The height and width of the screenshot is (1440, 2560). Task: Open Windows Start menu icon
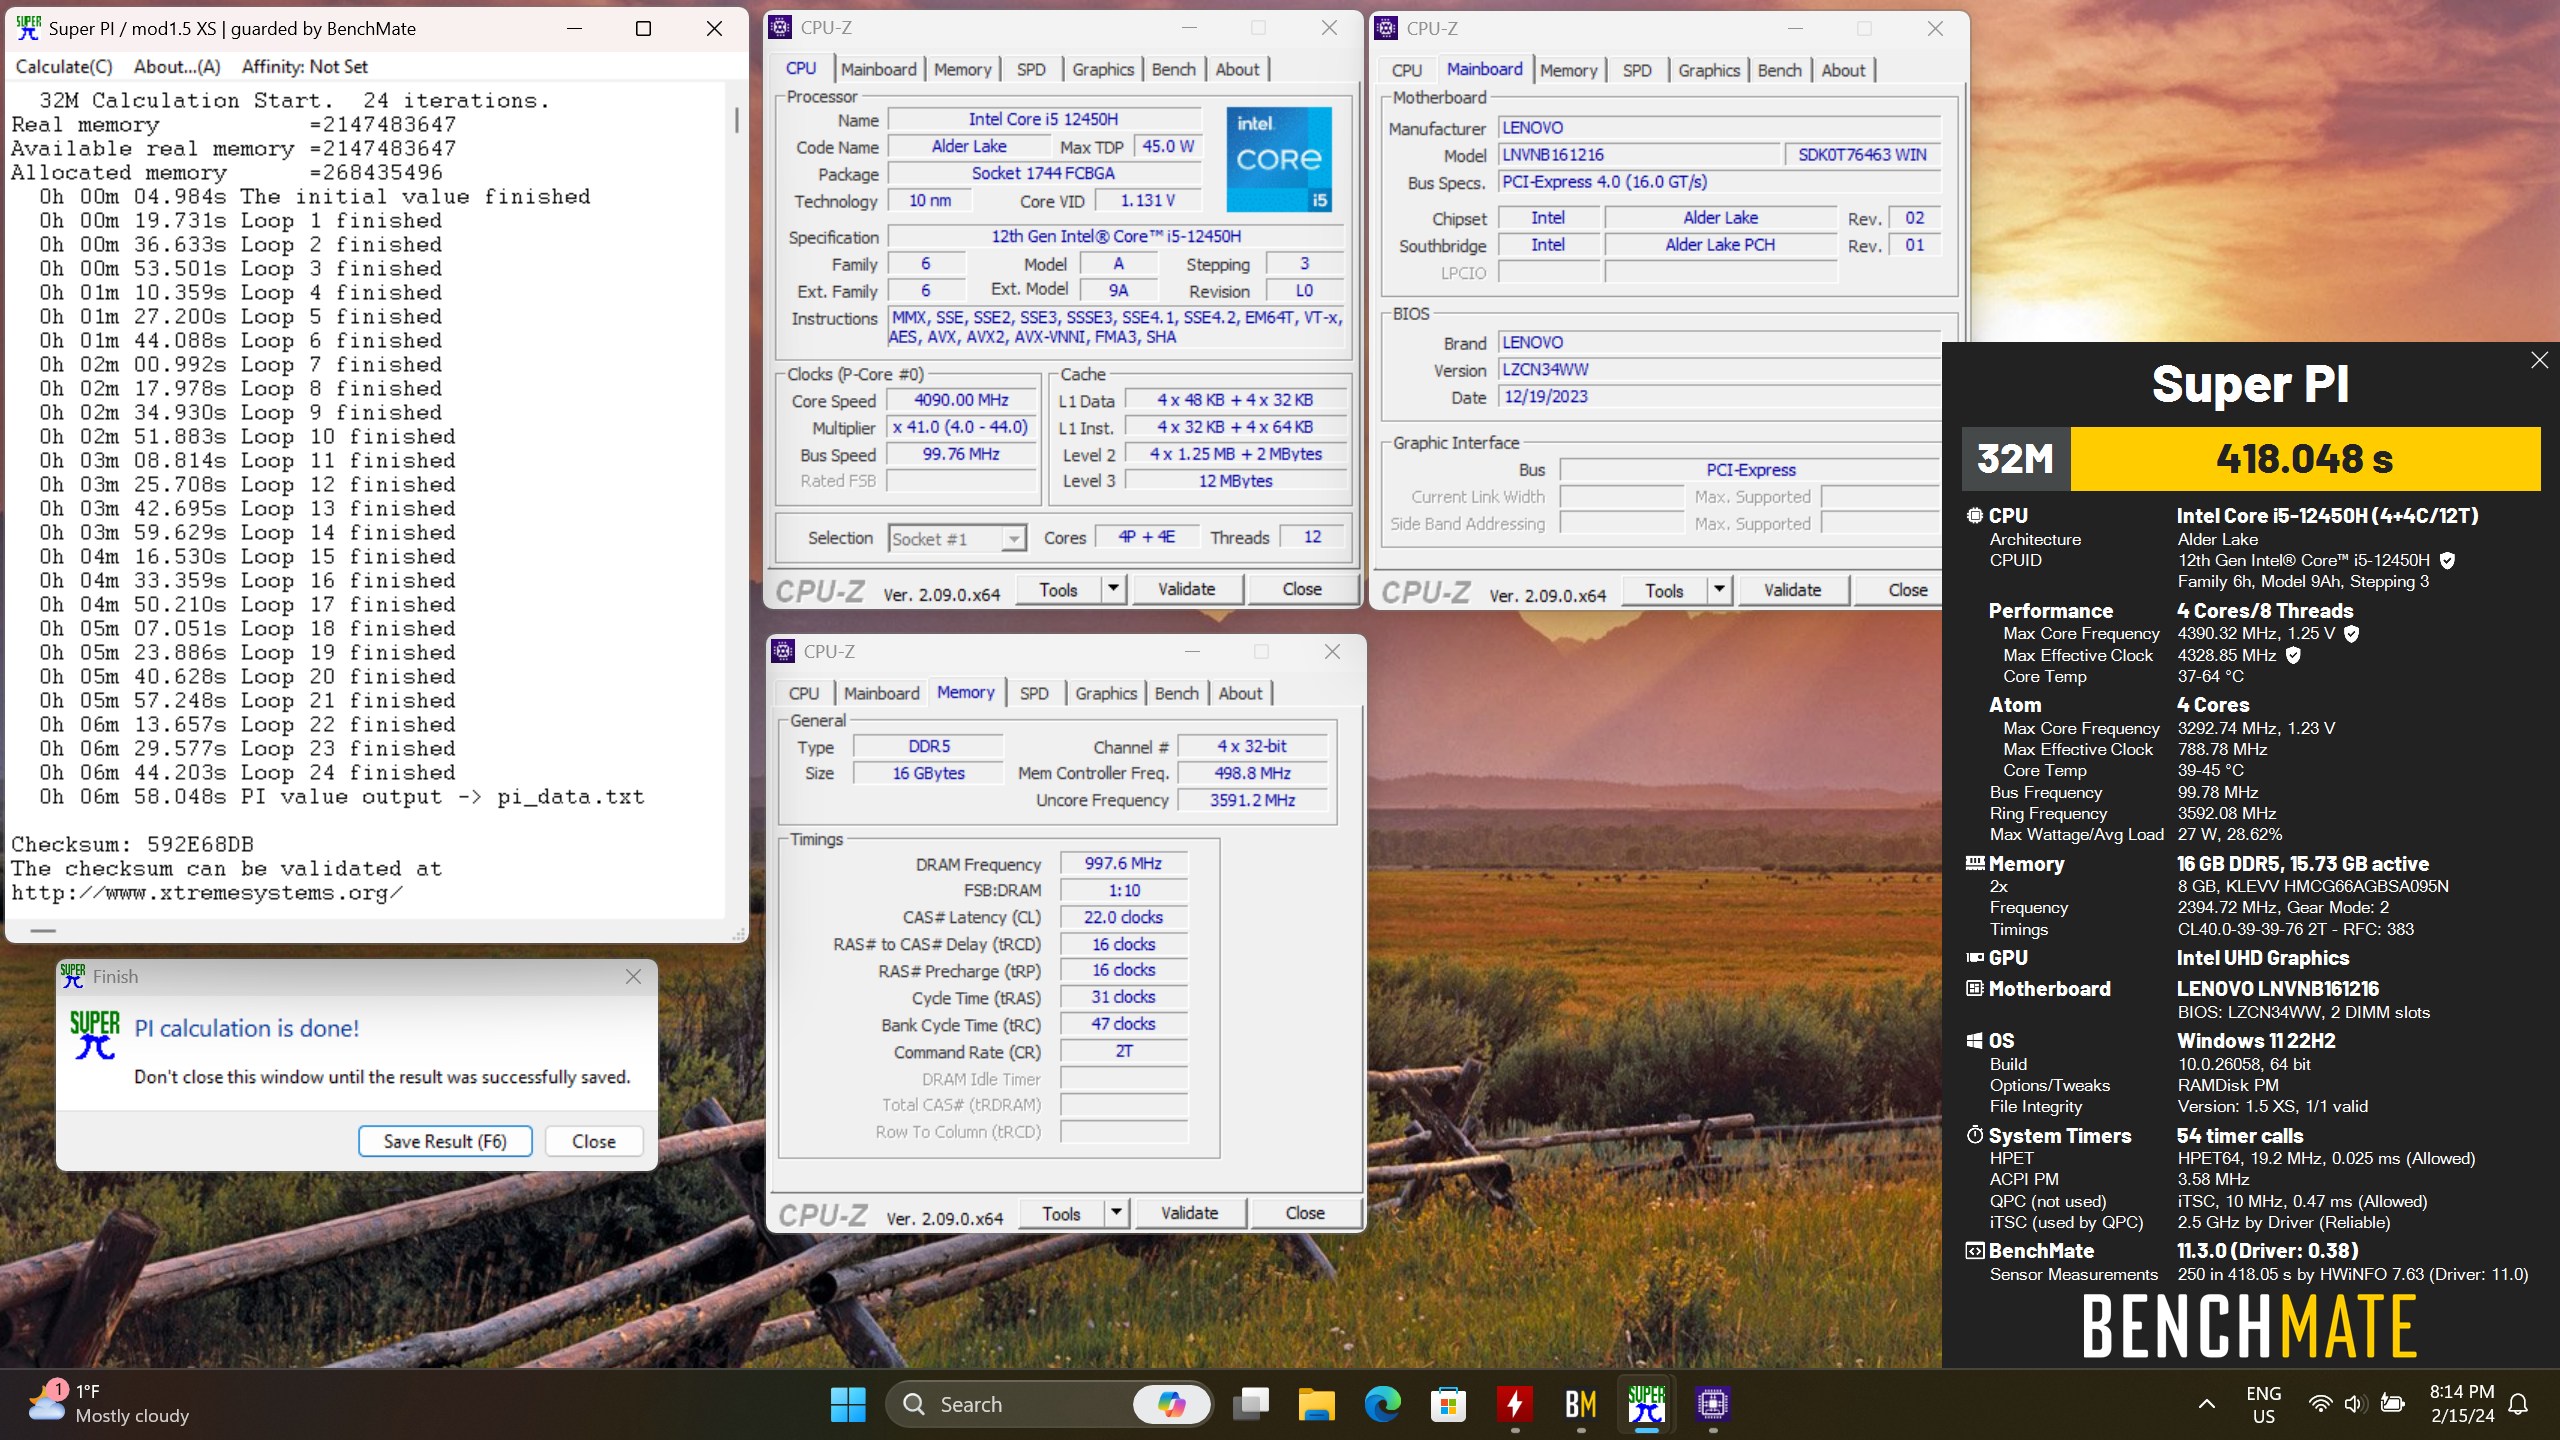click(848, 1404)
